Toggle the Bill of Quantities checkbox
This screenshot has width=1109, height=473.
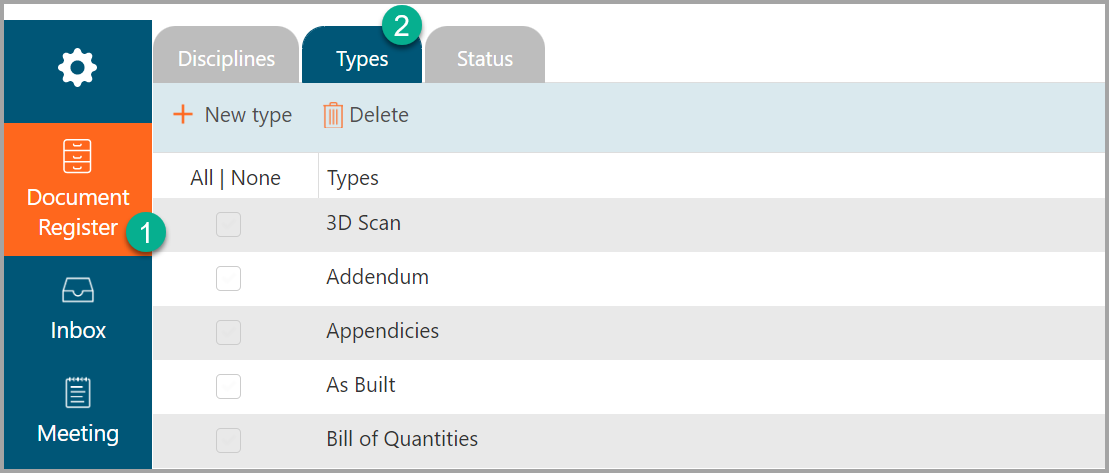click(x=228, y=440)
